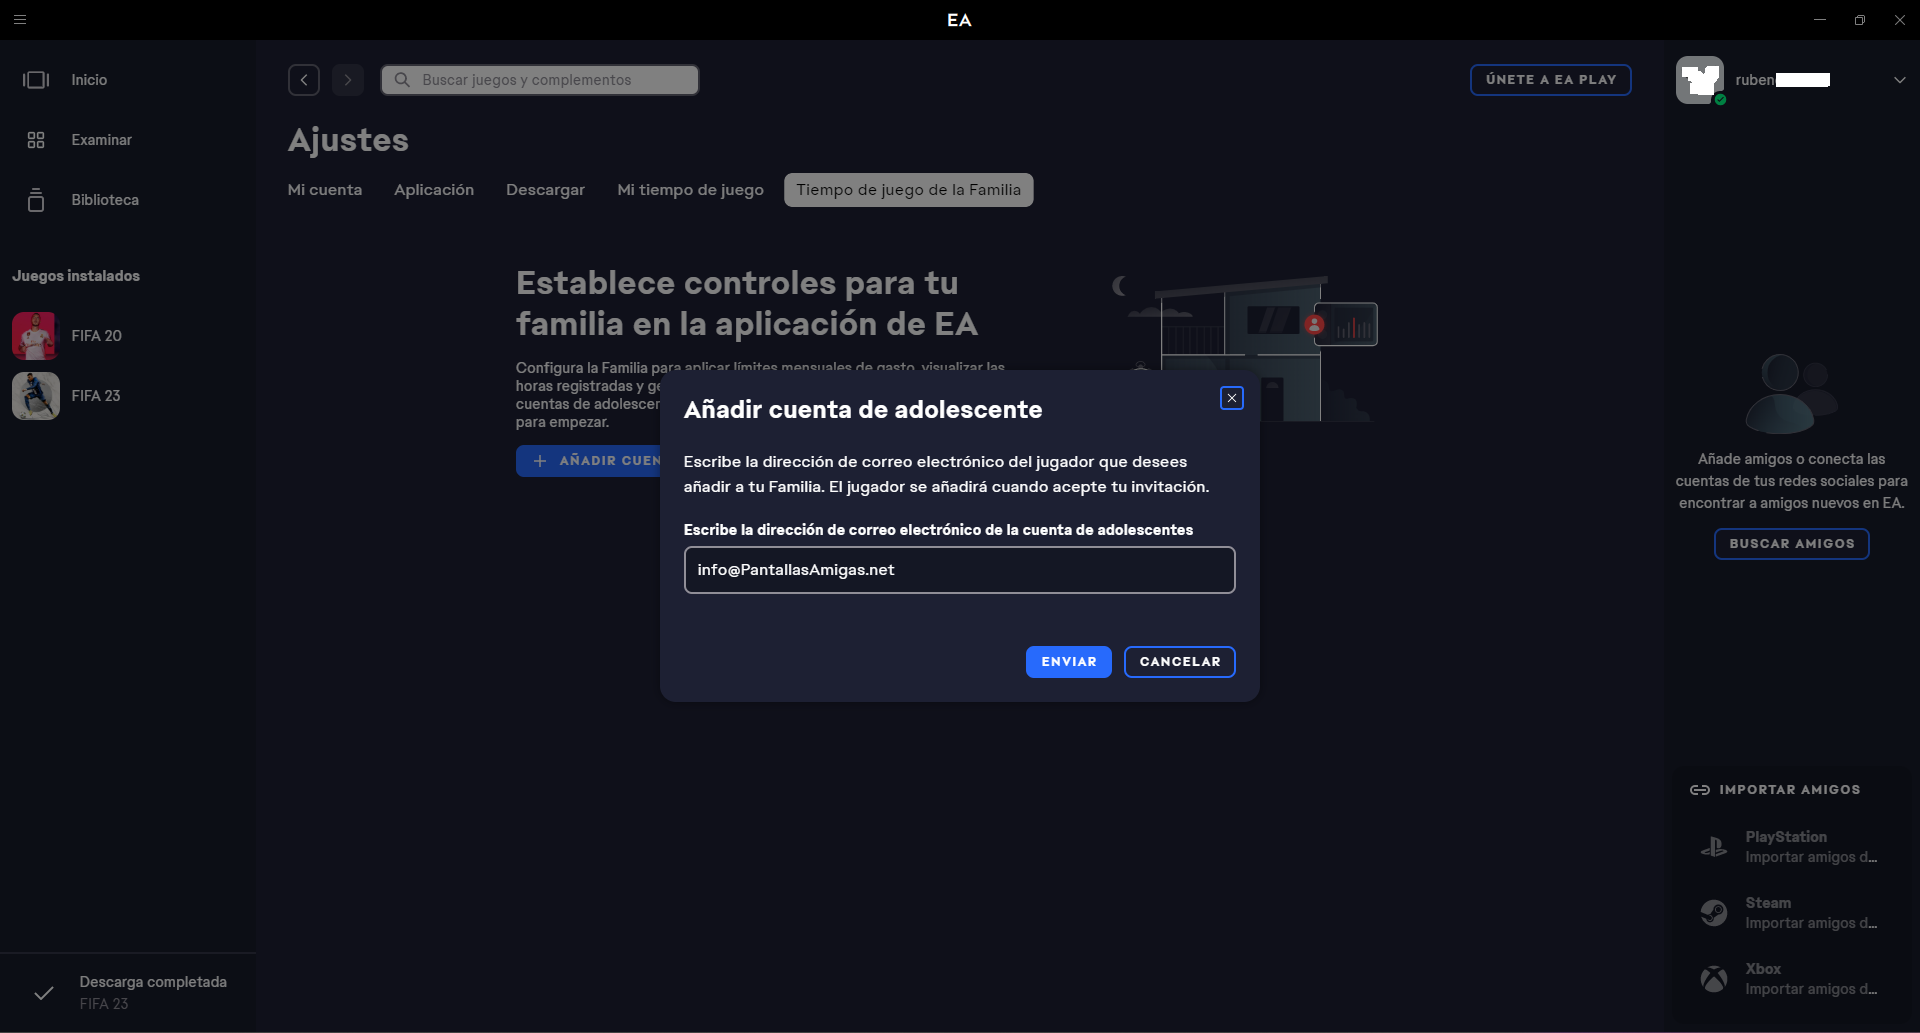Screen dimensions: 1920x1033
Task: Click the Biblioteca library icon
Action: (x=36, y=200)
